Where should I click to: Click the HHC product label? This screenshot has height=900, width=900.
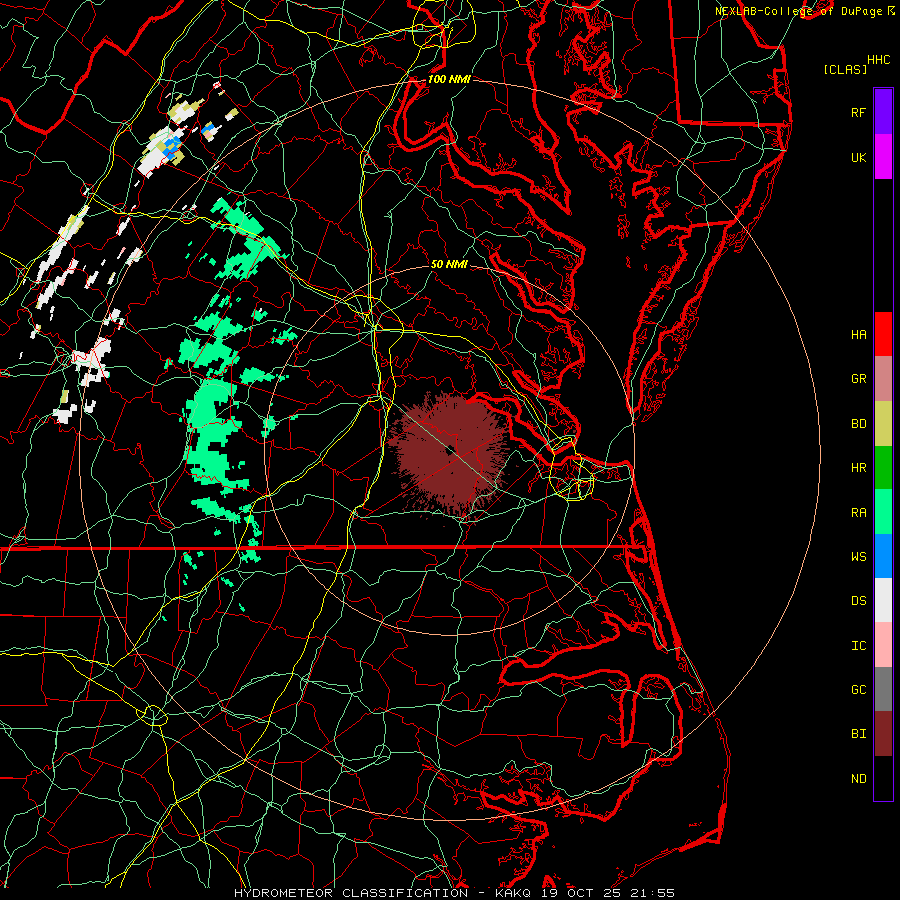[878, 60]
